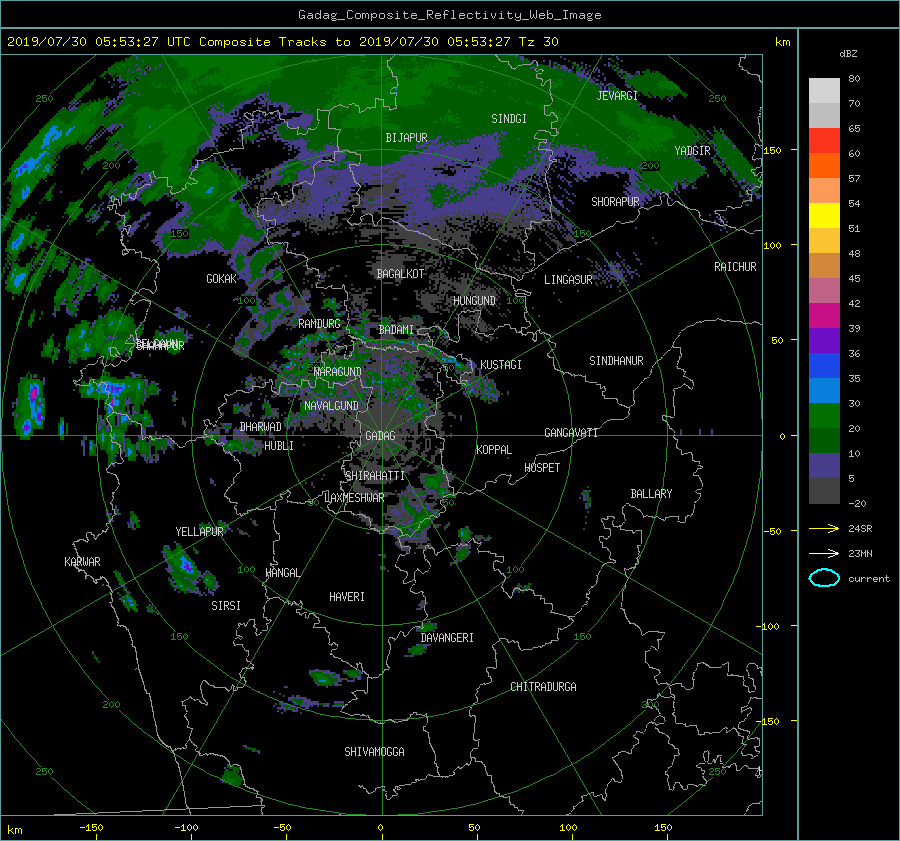Click the SHIVAMOGGA city label
900x841 pixels.
point(374,751)
